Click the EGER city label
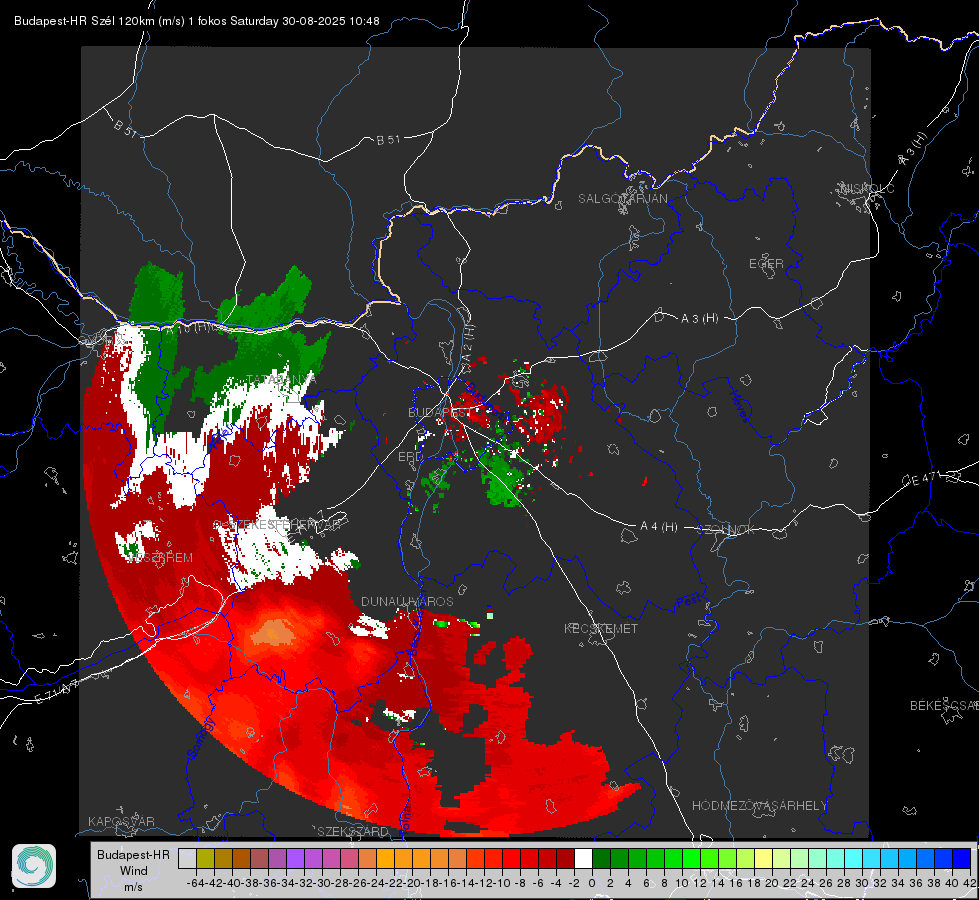 [x=766, y=264]
